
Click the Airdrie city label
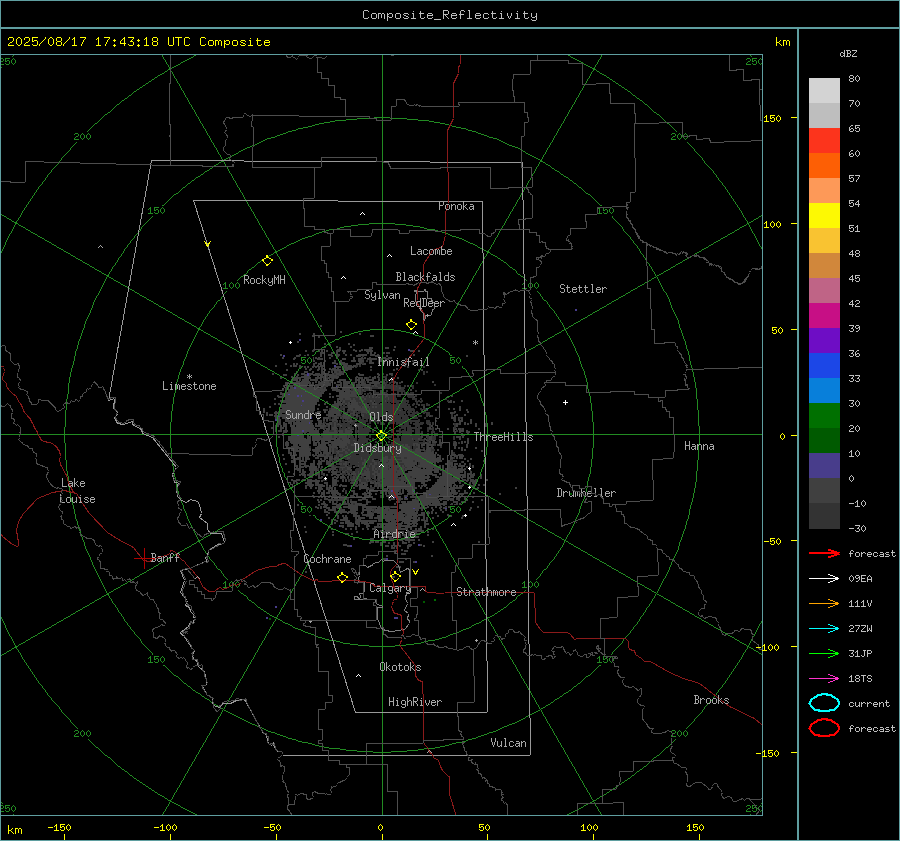click(394, 534)
